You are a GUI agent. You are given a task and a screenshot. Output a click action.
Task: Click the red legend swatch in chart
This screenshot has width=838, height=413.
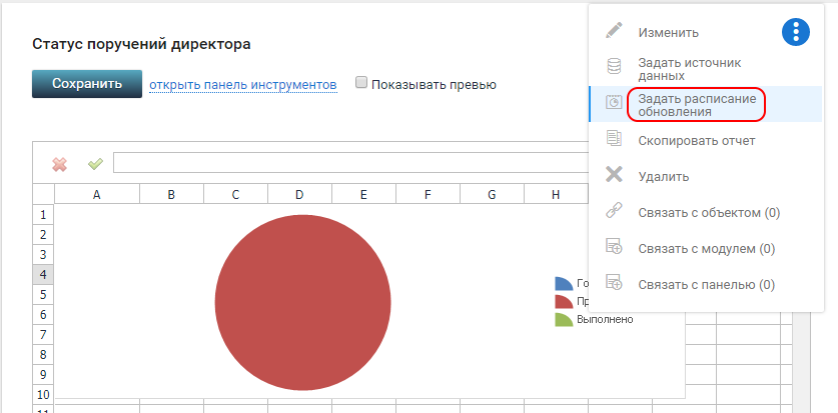click(x=564, y=302)
